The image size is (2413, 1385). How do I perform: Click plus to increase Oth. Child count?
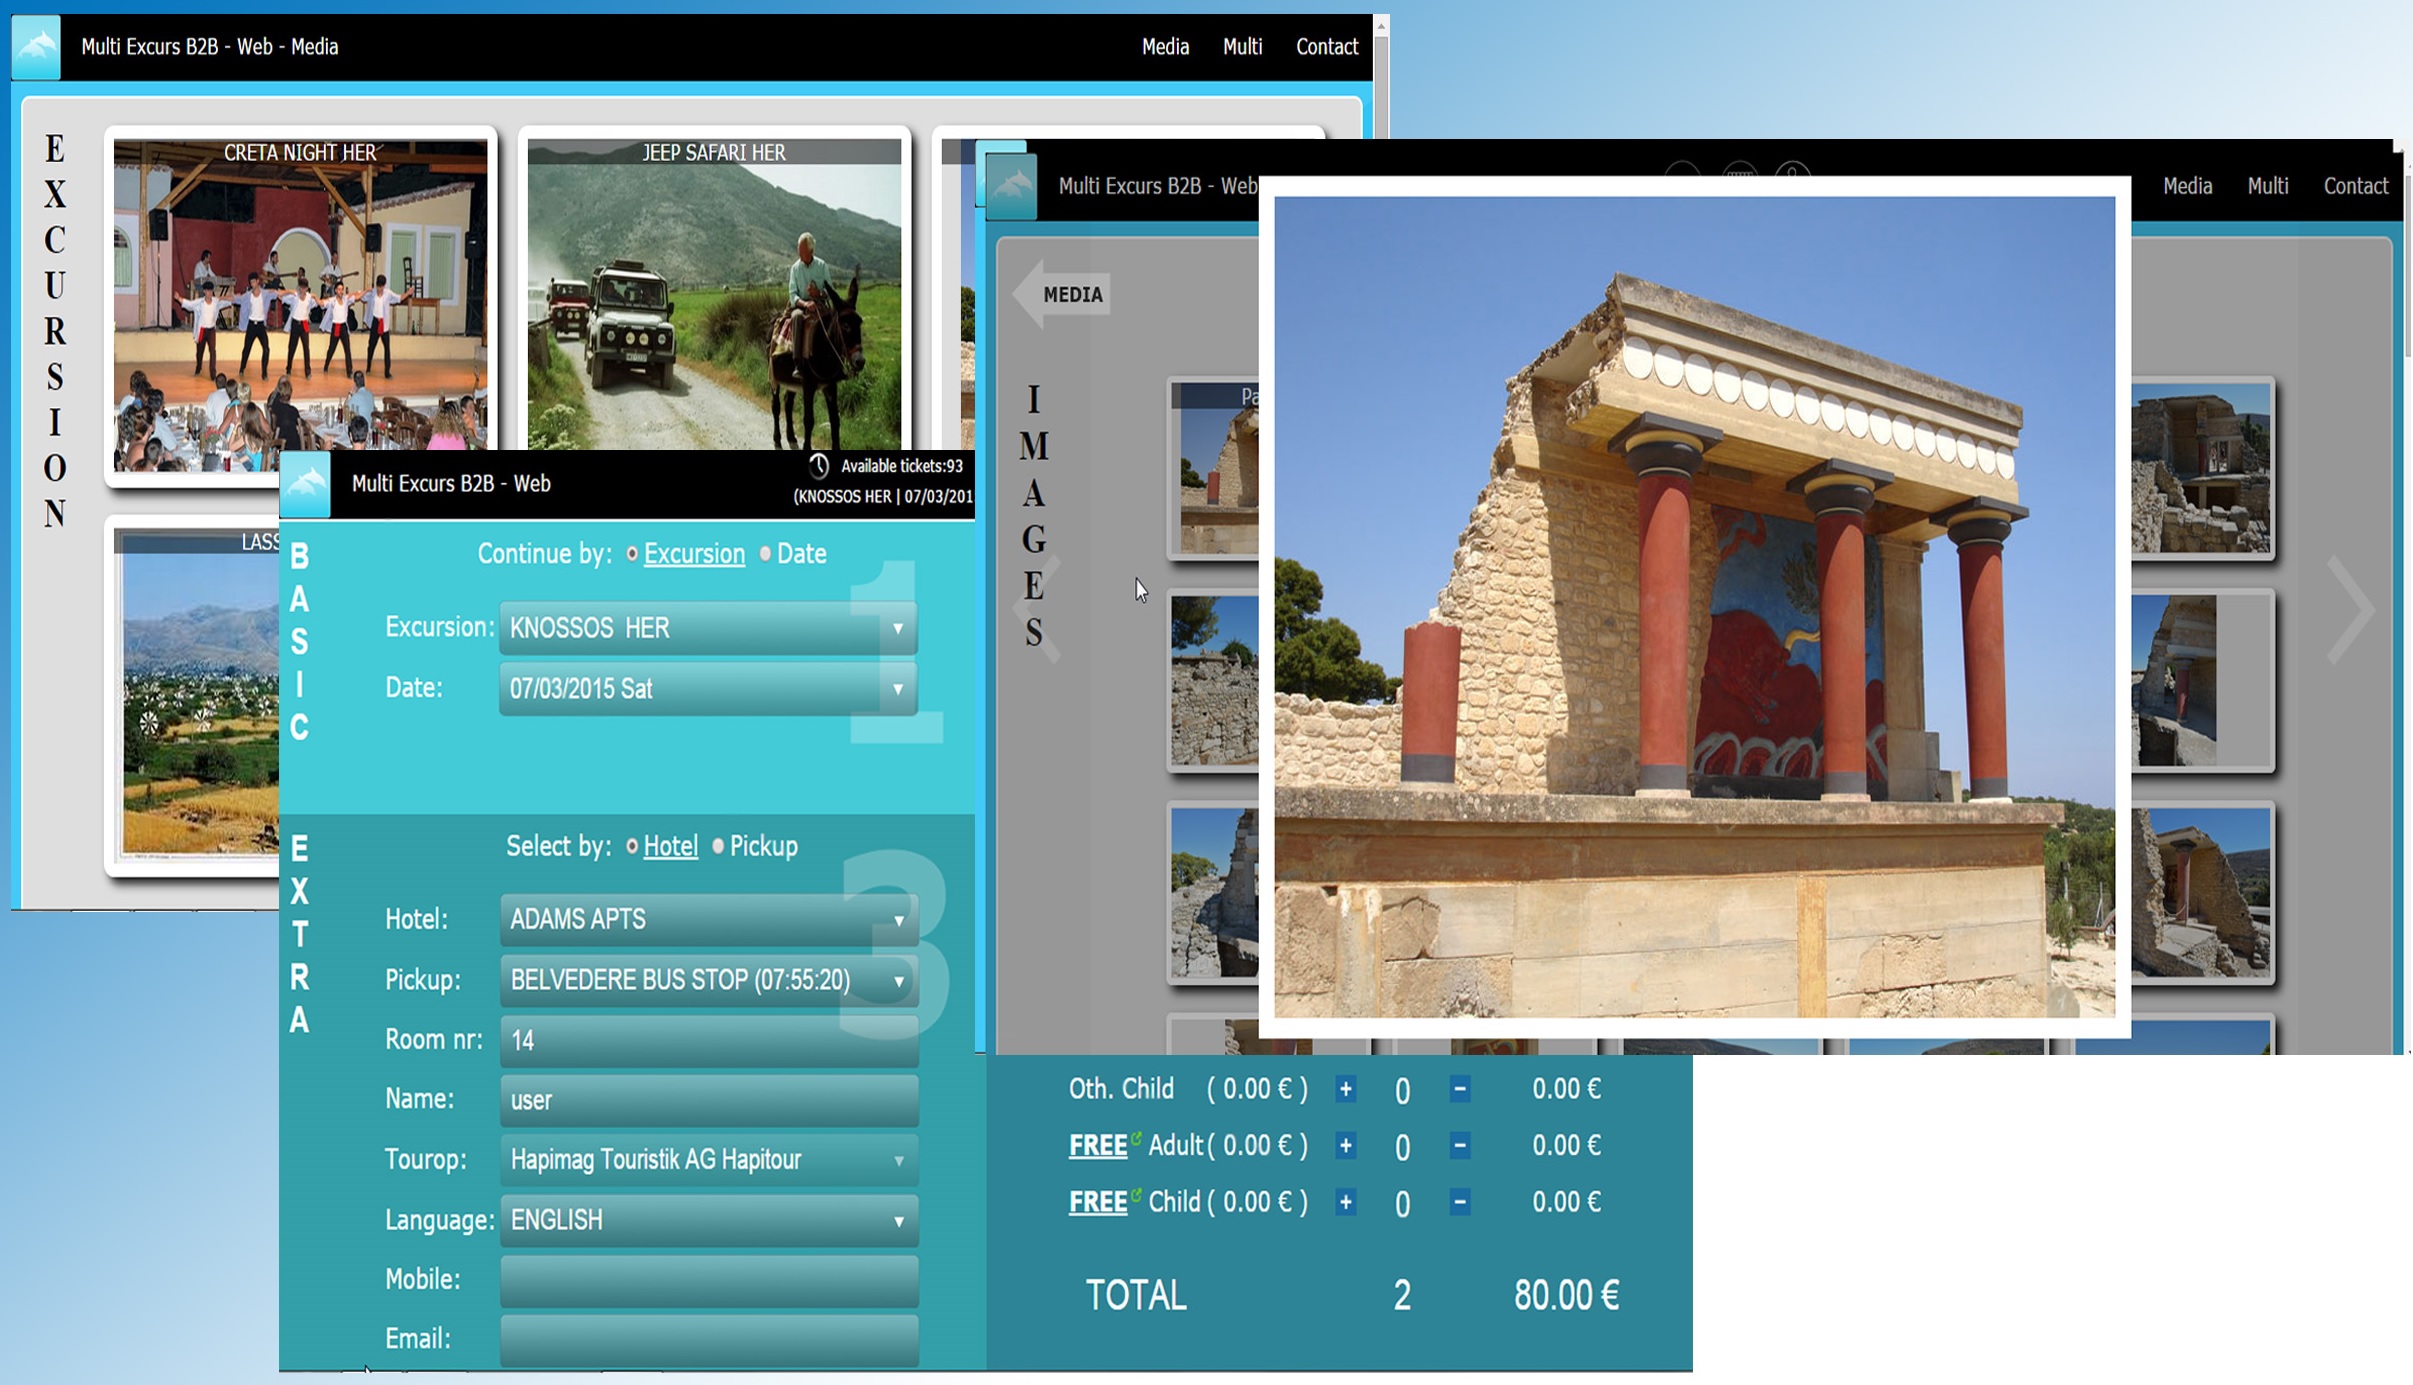pos(1345,1089)
